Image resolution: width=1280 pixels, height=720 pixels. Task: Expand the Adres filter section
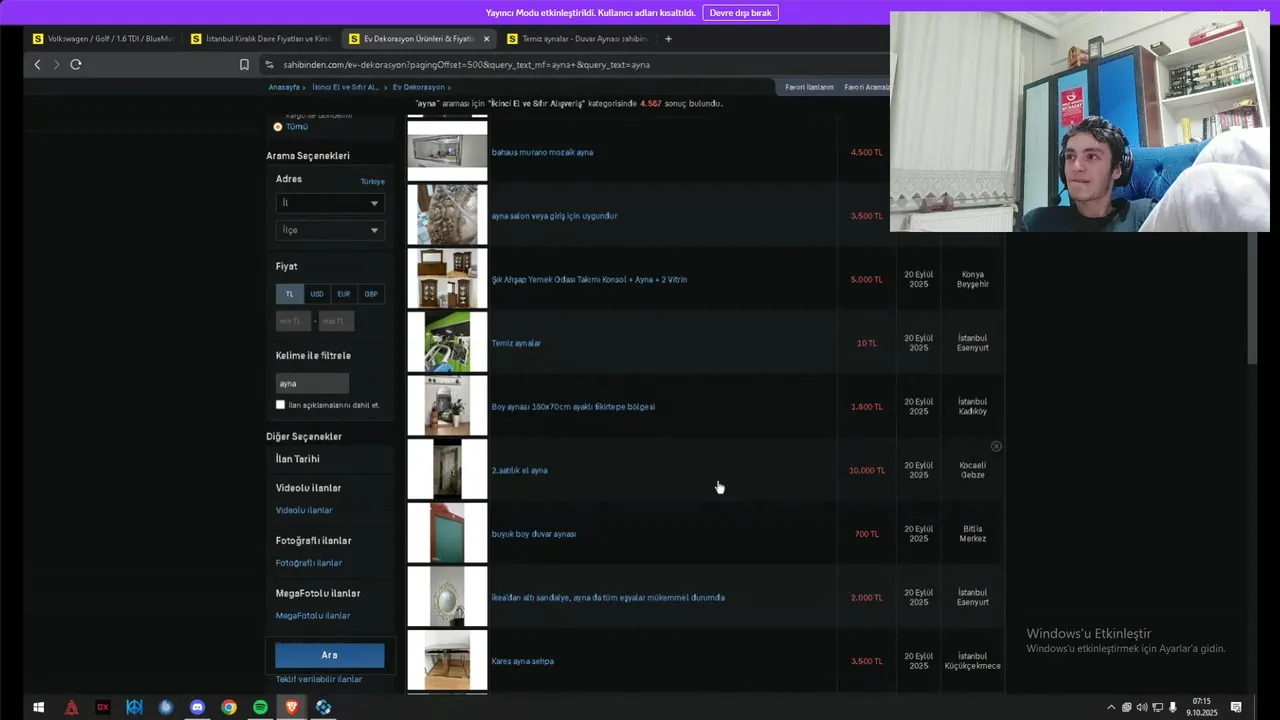[289, 179]
